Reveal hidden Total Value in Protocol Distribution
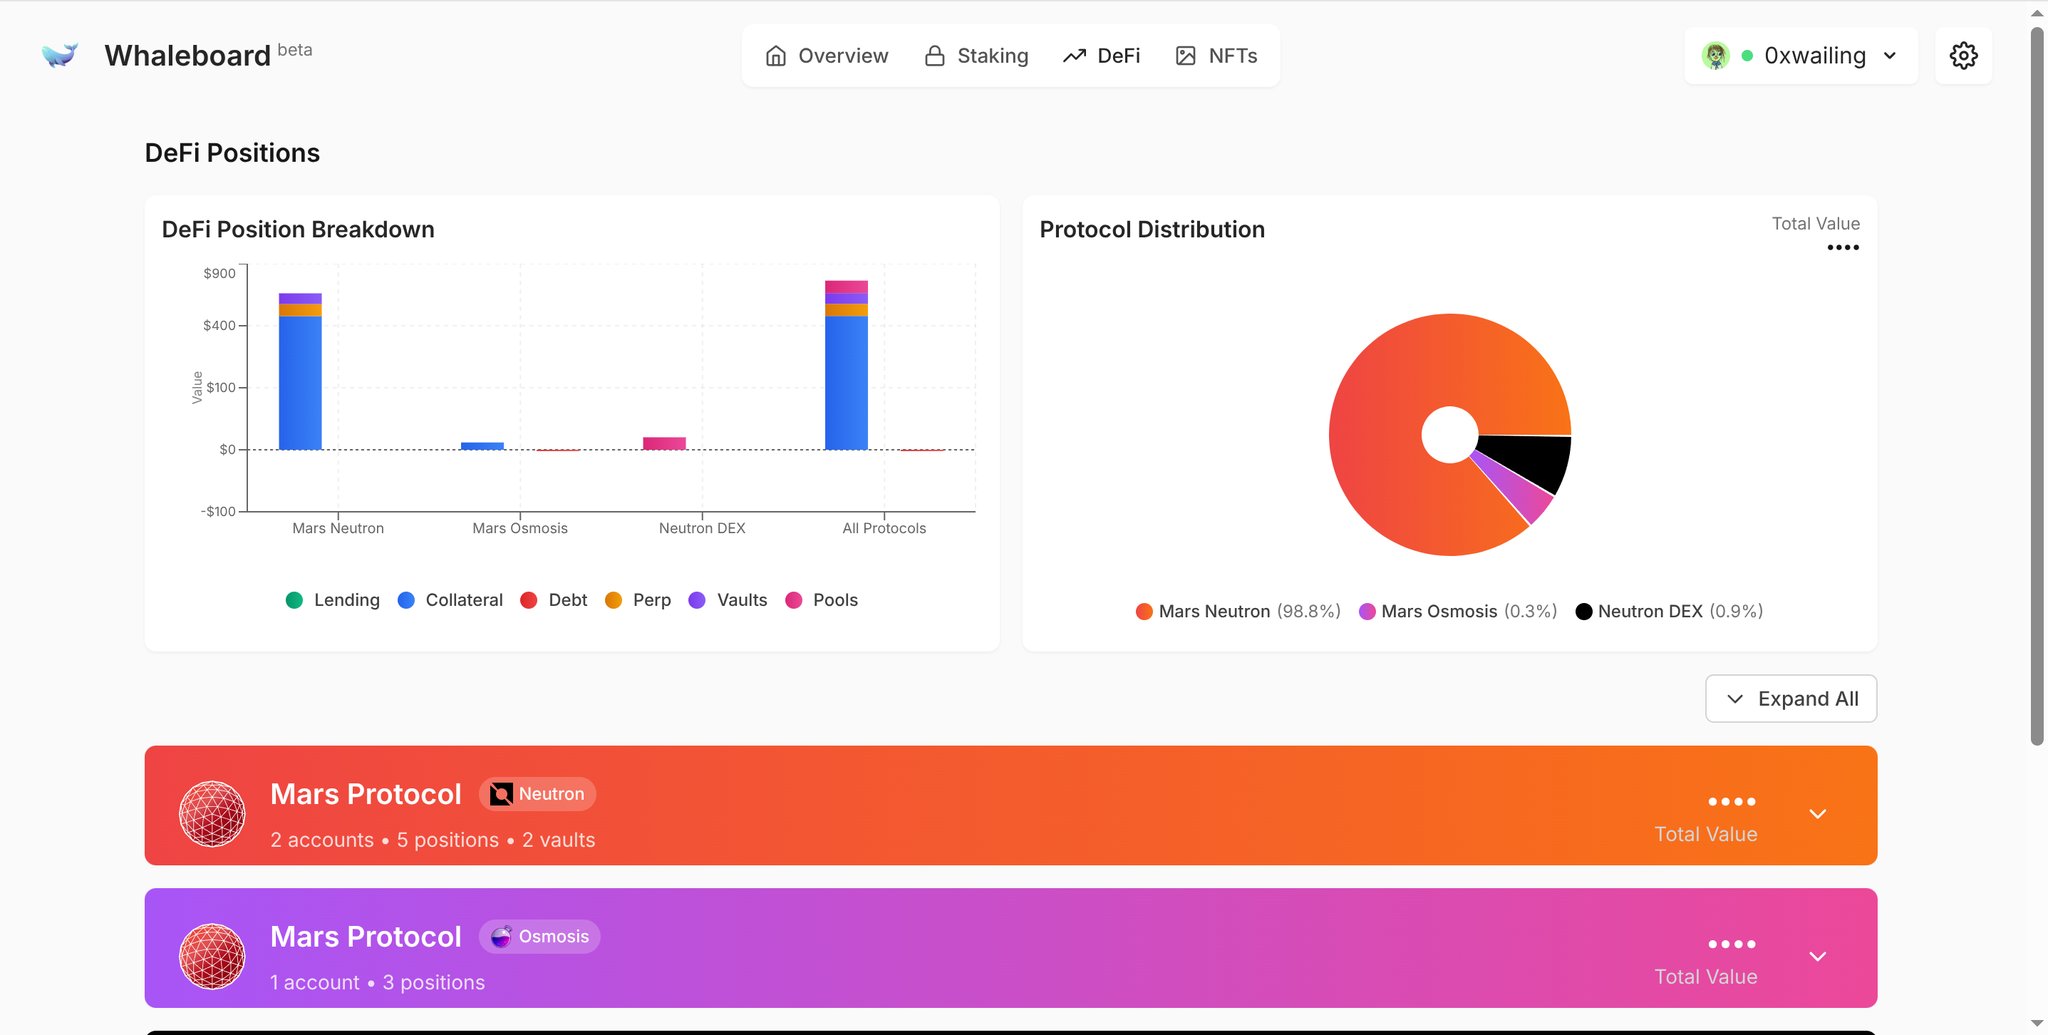The width and height of the screenshot is (2048, 1035). point(1842,247)
